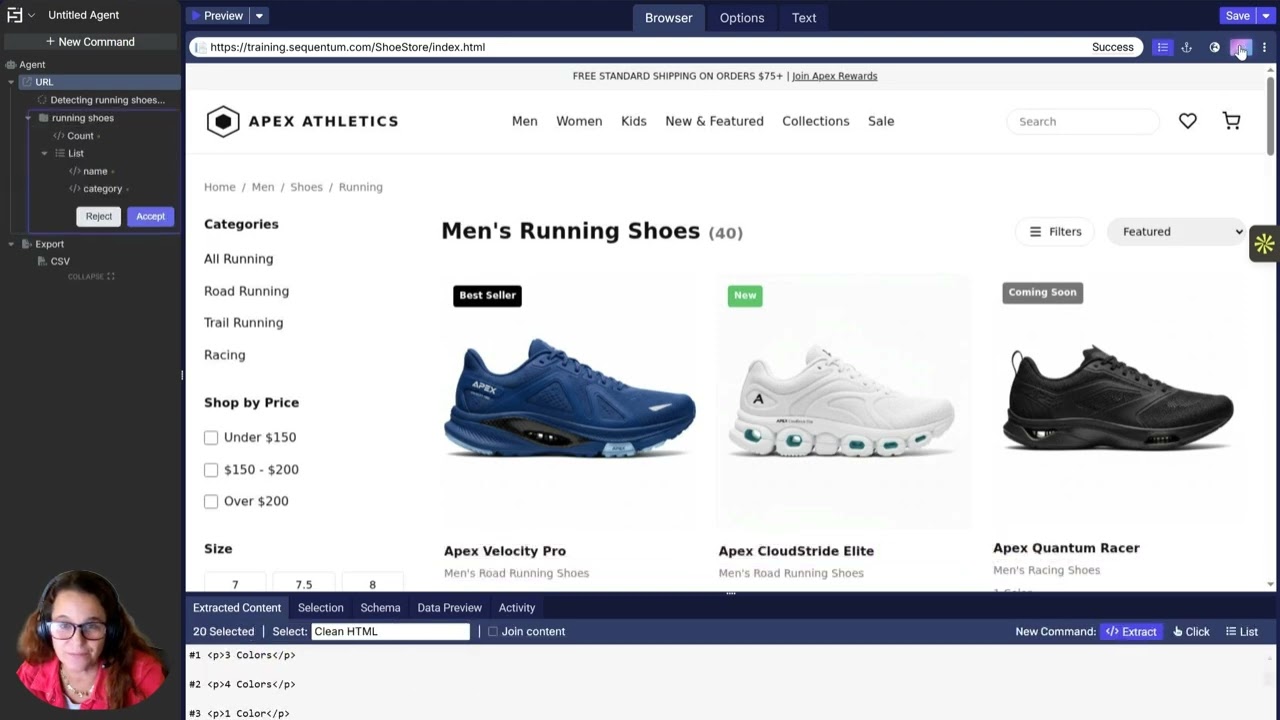Collapse the running shoes tree node
This screenshot has height=720, width=1280.
28,118
